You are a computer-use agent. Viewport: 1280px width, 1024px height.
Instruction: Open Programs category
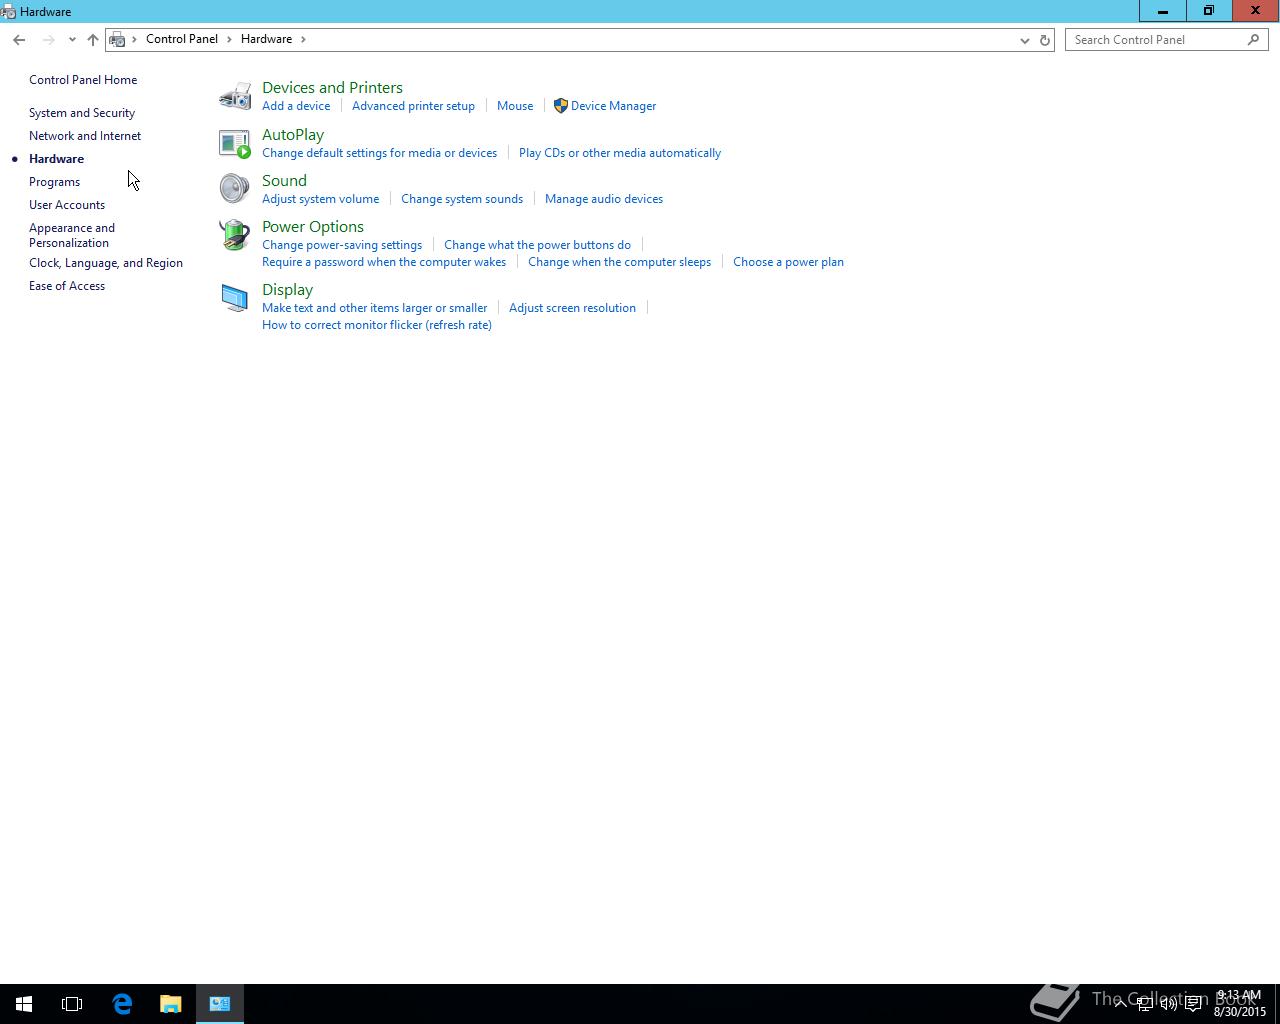pos(54,182)
